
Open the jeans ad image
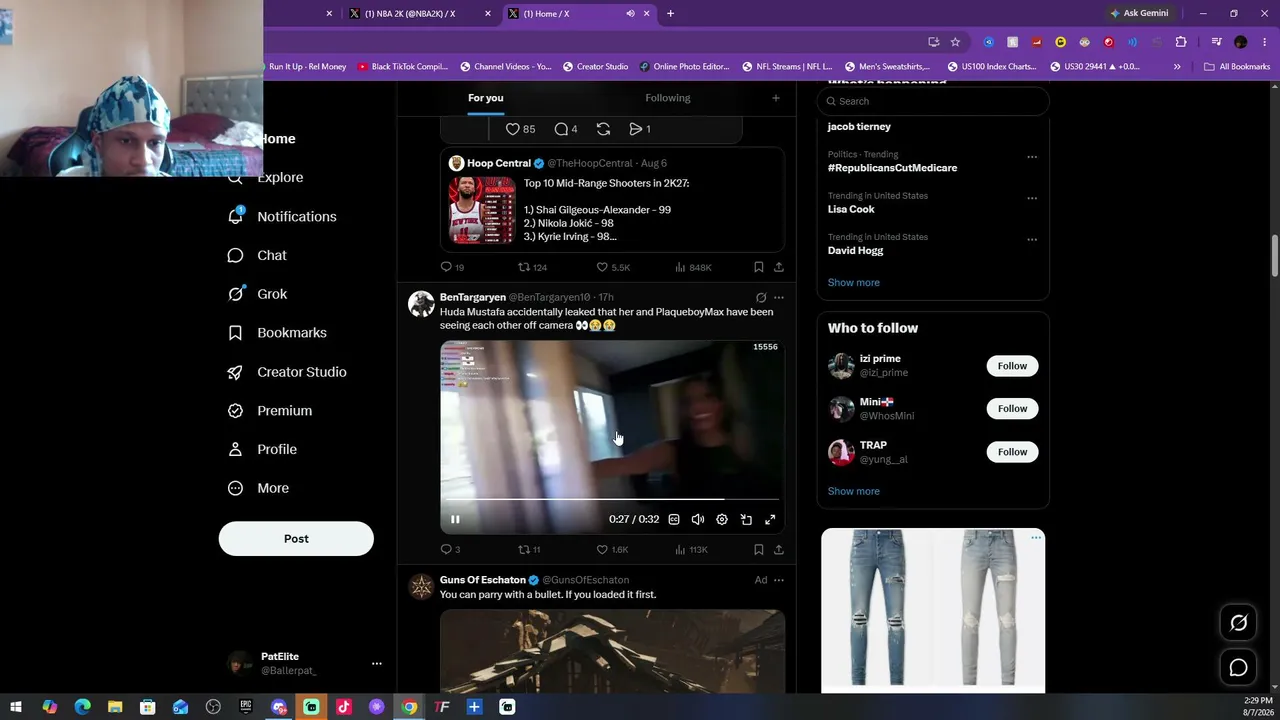tap(933, 610)
